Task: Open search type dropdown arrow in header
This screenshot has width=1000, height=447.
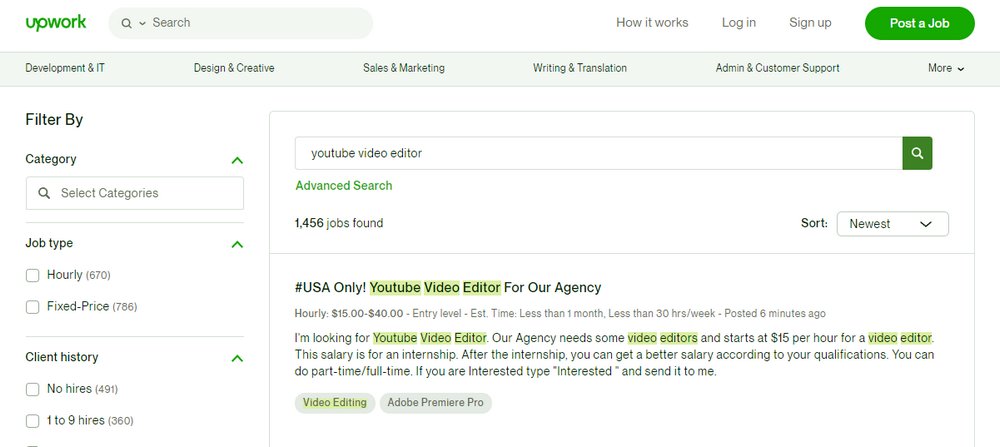Action: (x=142, y=24)
